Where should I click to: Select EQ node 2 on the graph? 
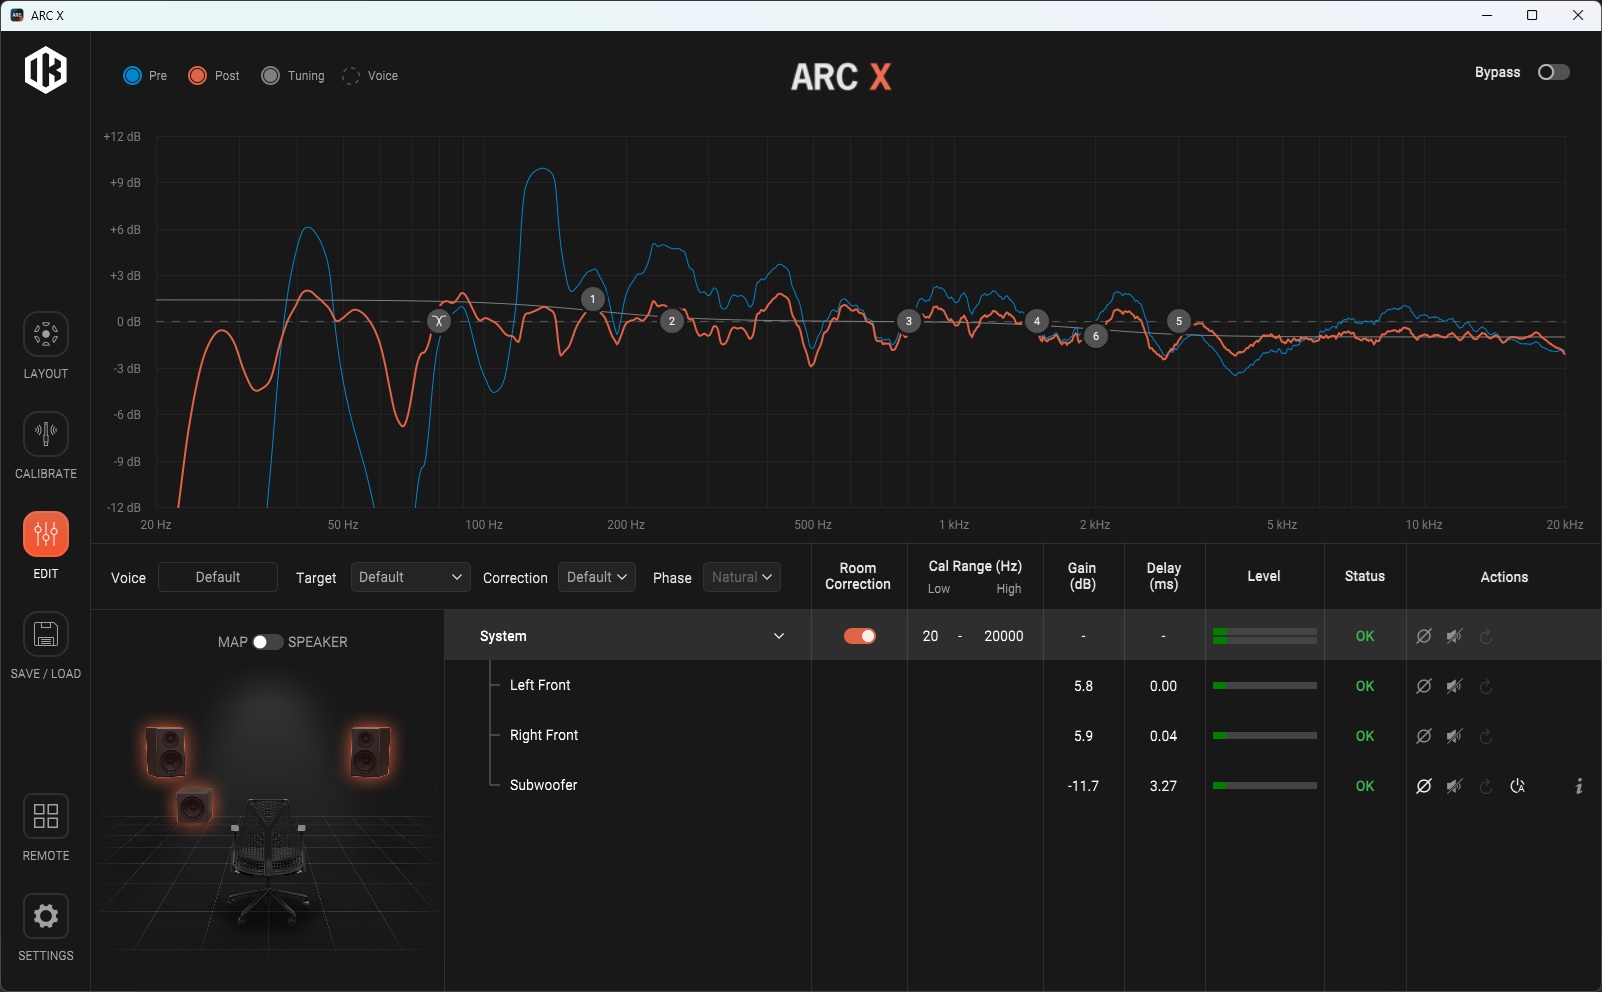pos(672,321)
